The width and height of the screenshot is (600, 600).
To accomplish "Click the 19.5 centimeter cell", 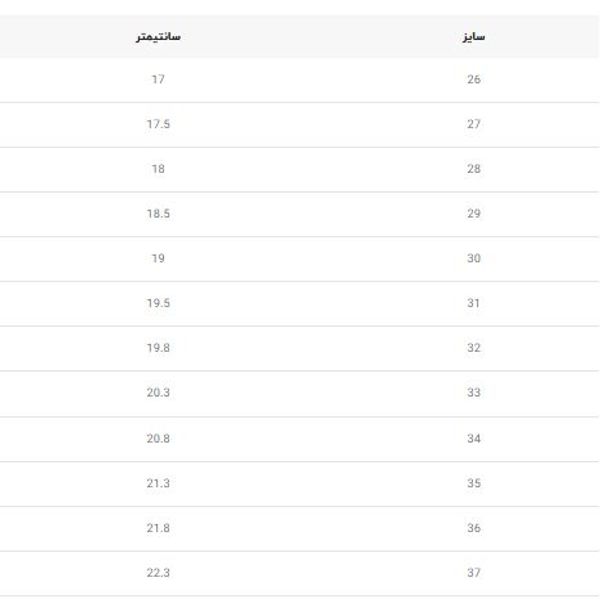I will click(x=158, y=303).
